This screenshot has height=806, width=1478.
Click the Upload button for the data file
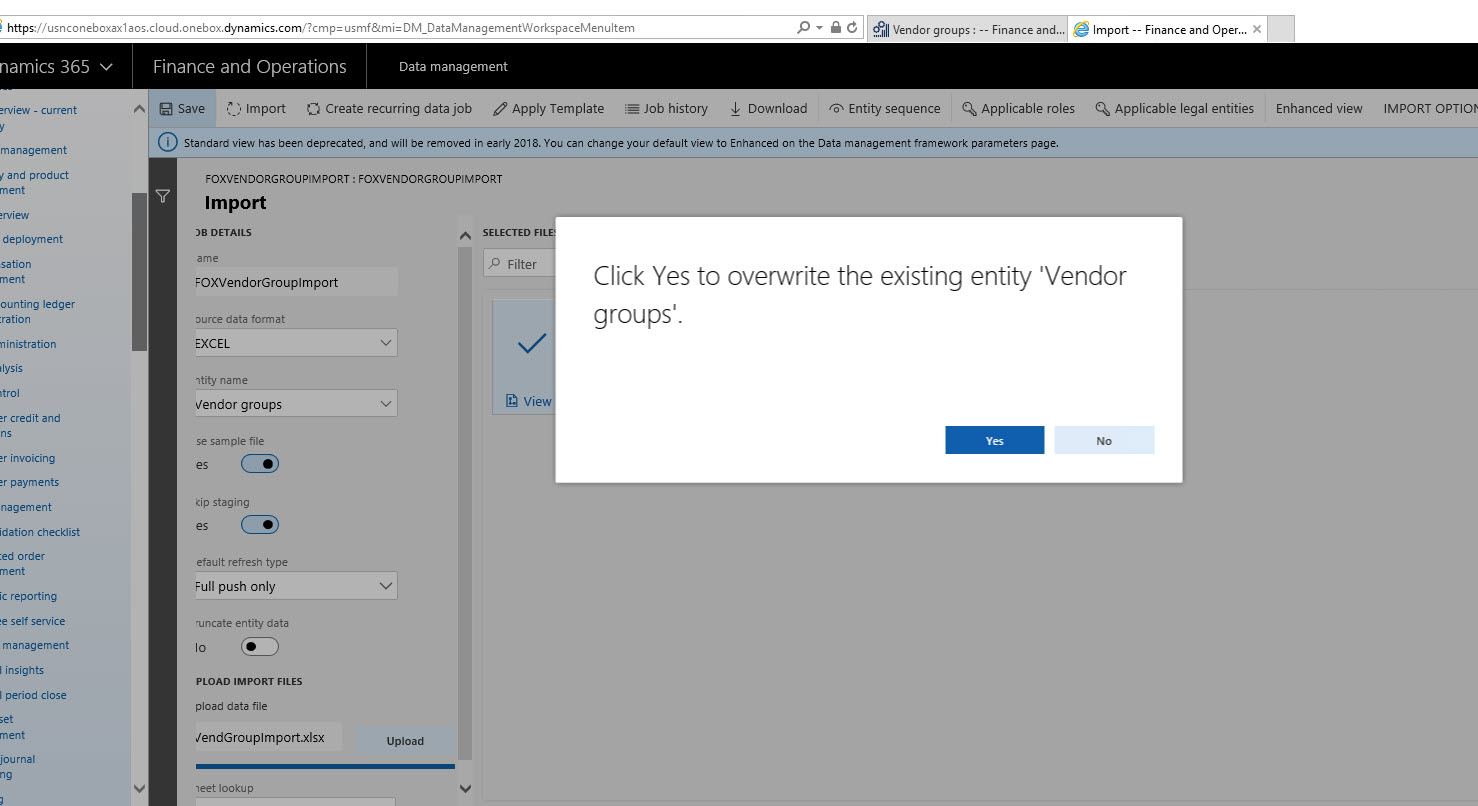405,741
